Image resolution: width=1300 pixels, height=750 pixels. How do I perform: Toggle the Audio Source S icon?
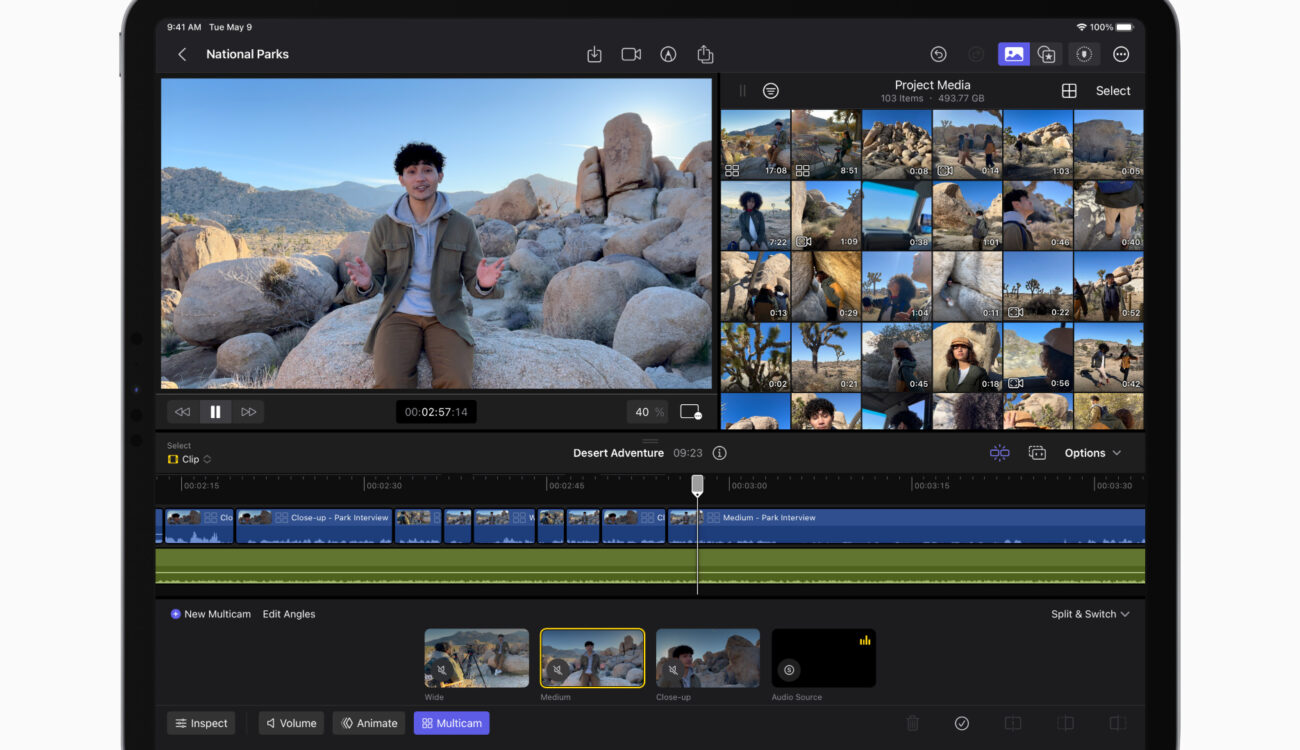pyautogui.click(x=789, y=670)
